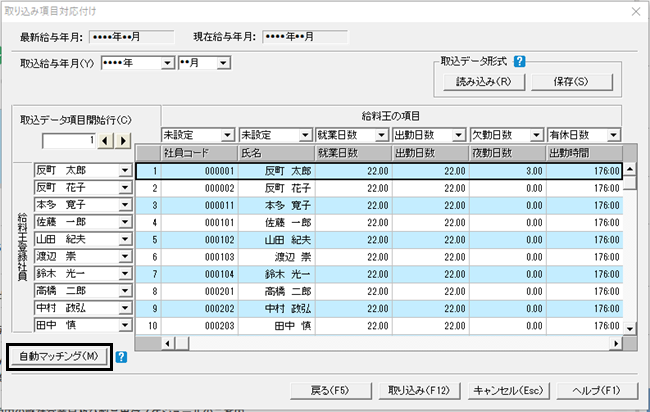
Task: Click the 取り込み(F12) button
Action: (419, 390)
